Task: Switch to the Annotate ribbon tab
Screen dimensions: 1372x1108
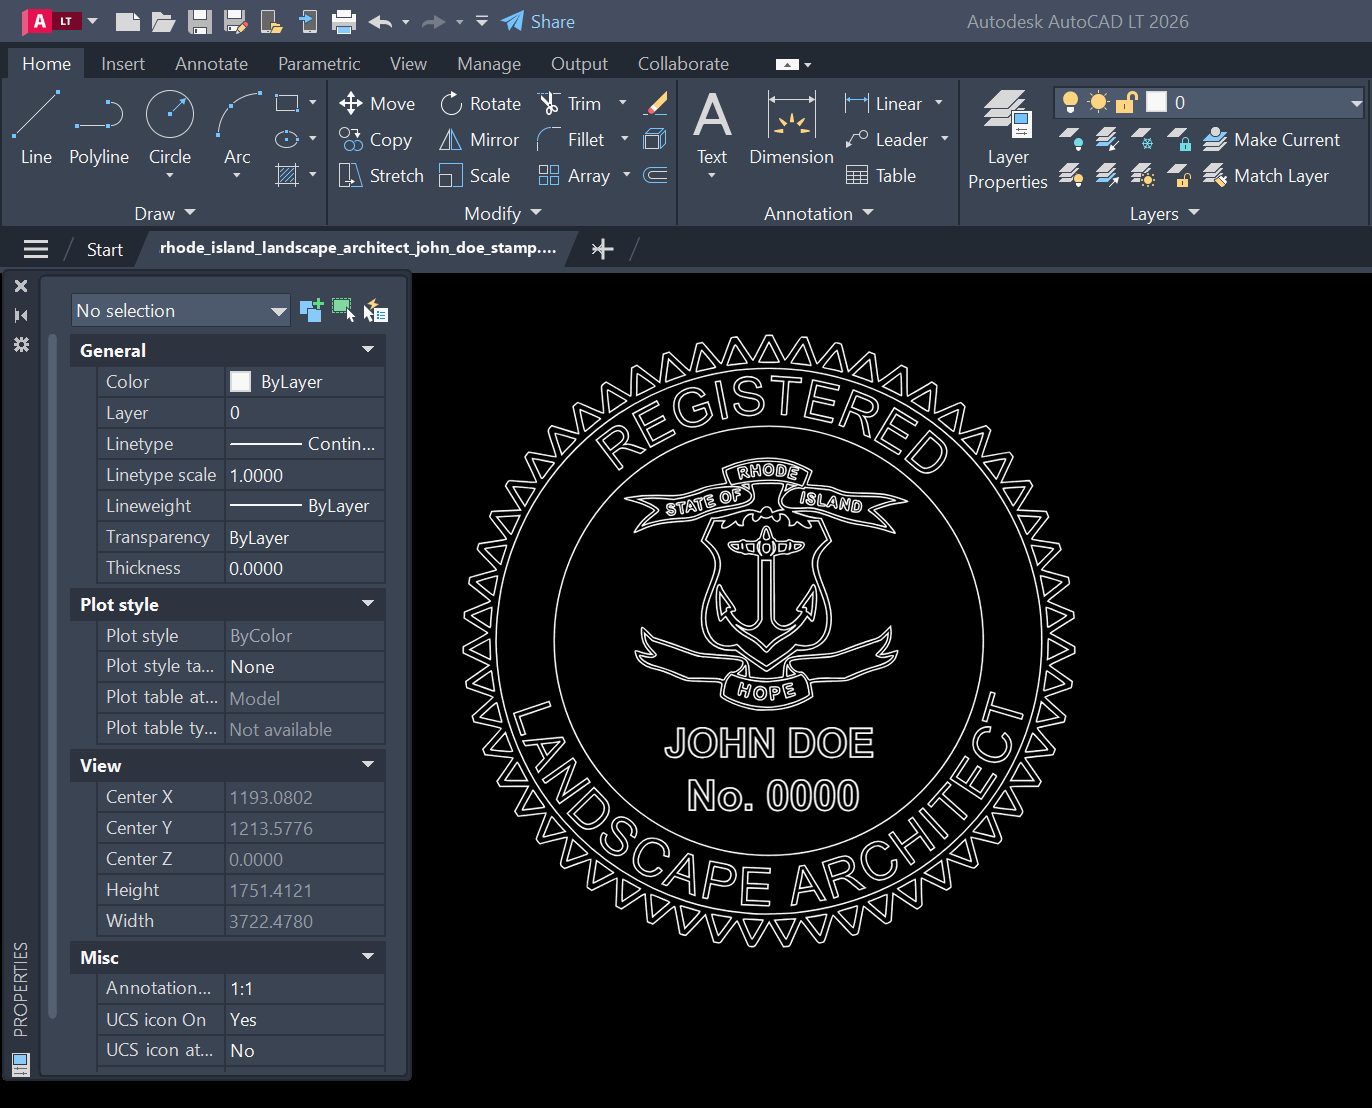Action: (x=211, y=63)
